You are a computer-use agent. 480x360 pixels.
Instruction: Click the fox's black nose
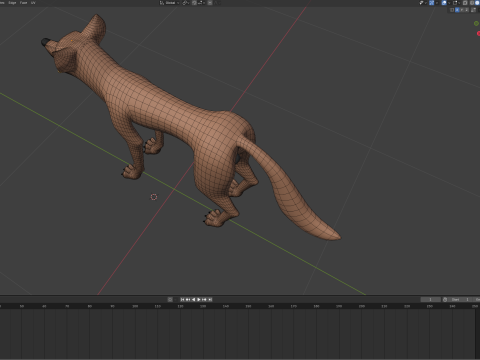click(x=45, y=42)
